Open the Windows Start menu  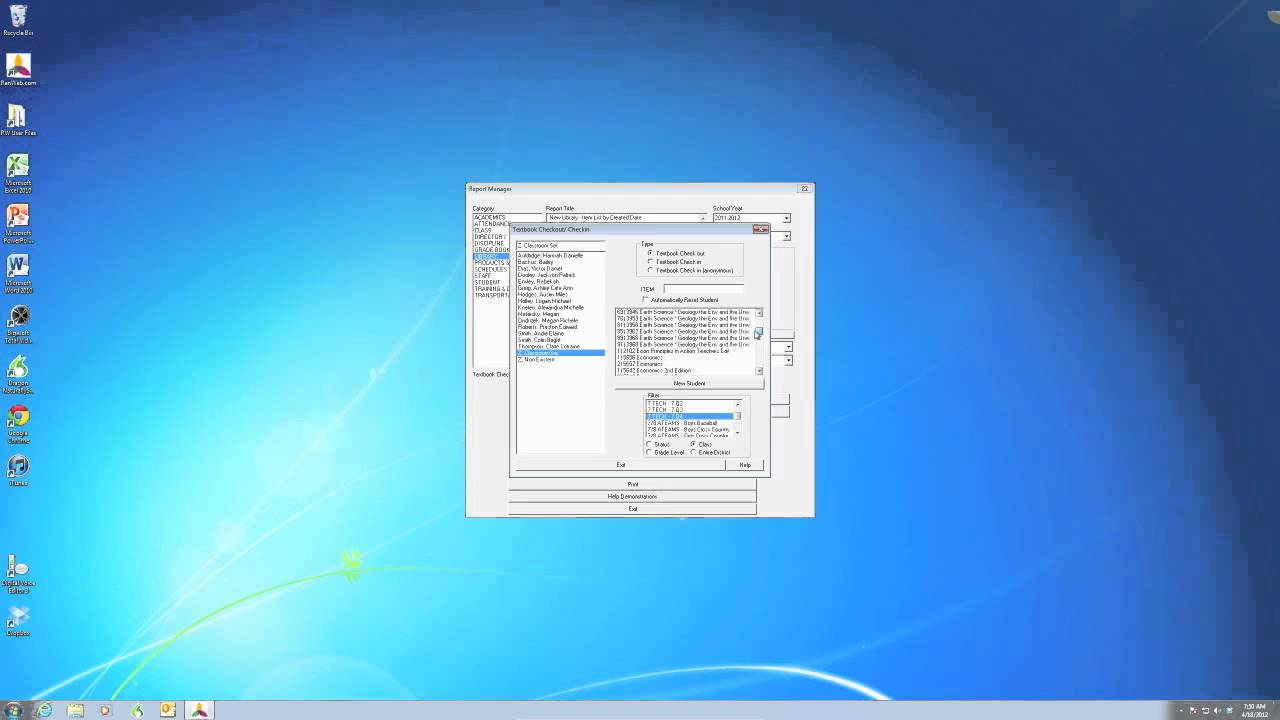(x=13, y=710)
